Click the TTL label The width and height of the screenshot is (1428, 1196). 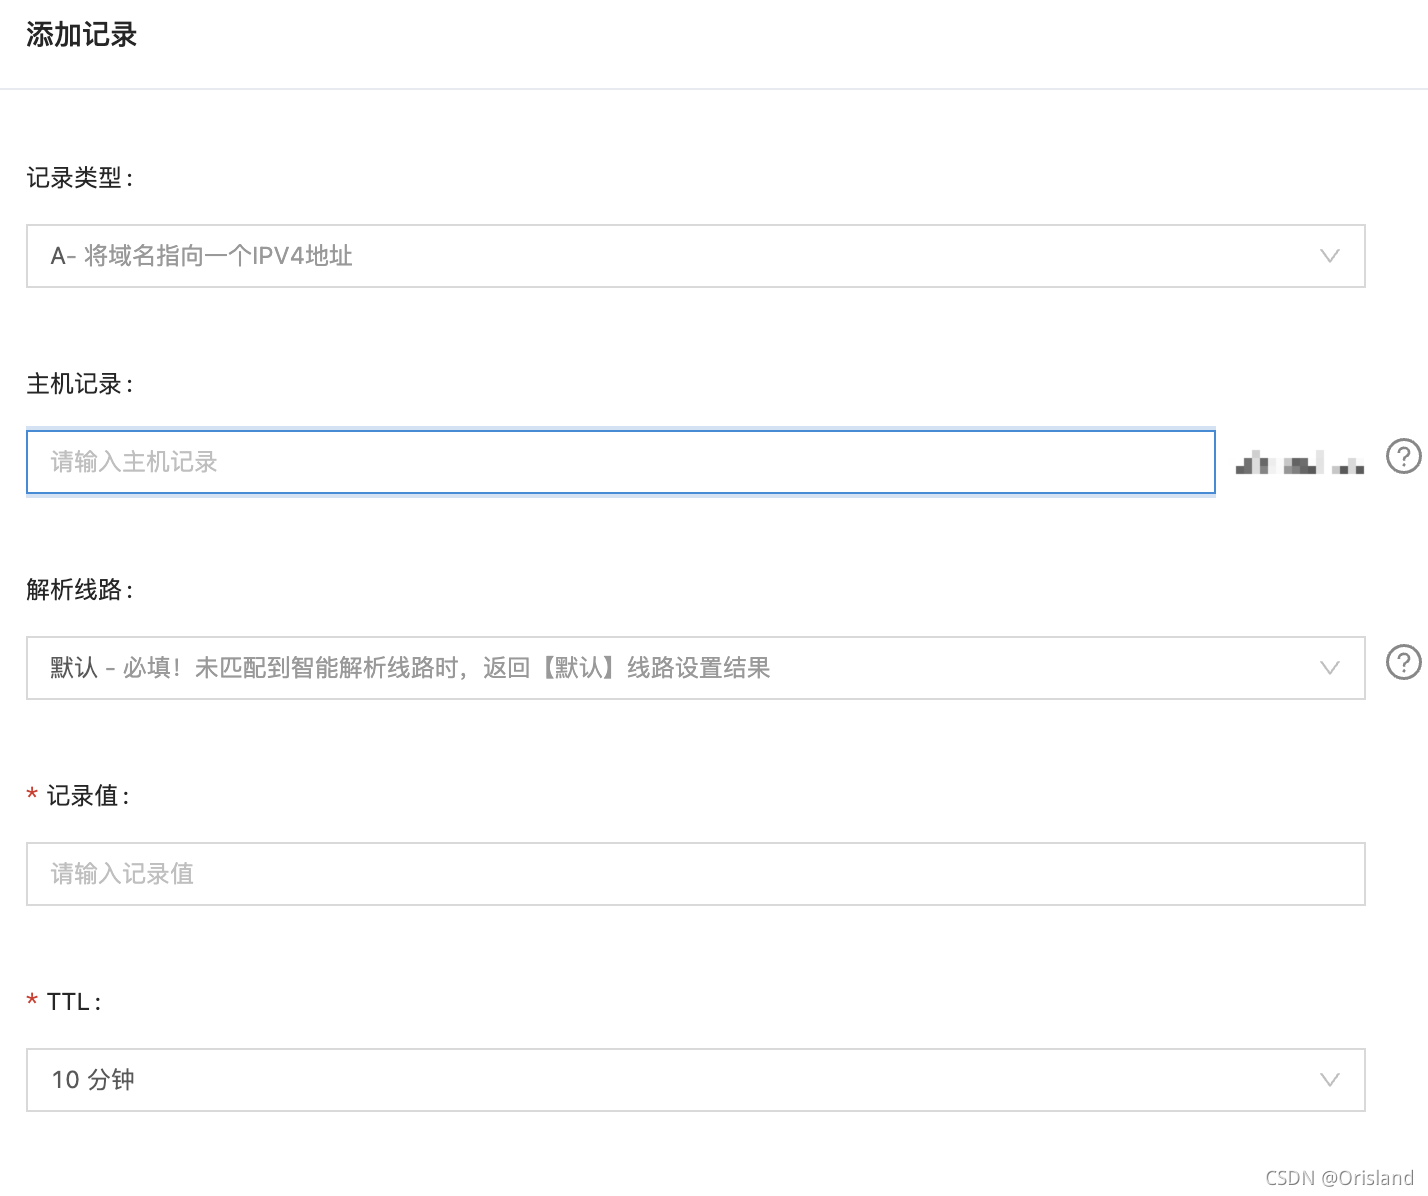pyautogui.click(x=73, y=1002)
